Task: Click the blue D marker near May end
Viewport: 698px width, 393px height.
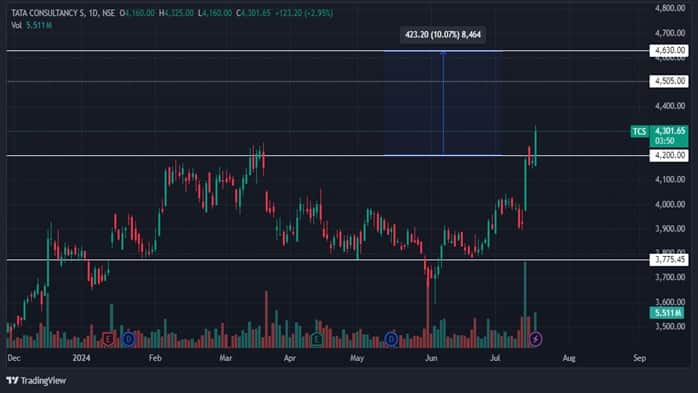Action: 391,339
